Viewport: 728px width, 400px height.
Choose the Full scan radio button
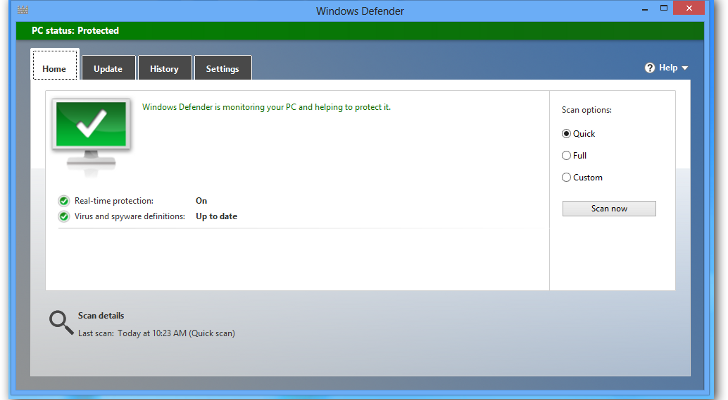pos(567,155)
